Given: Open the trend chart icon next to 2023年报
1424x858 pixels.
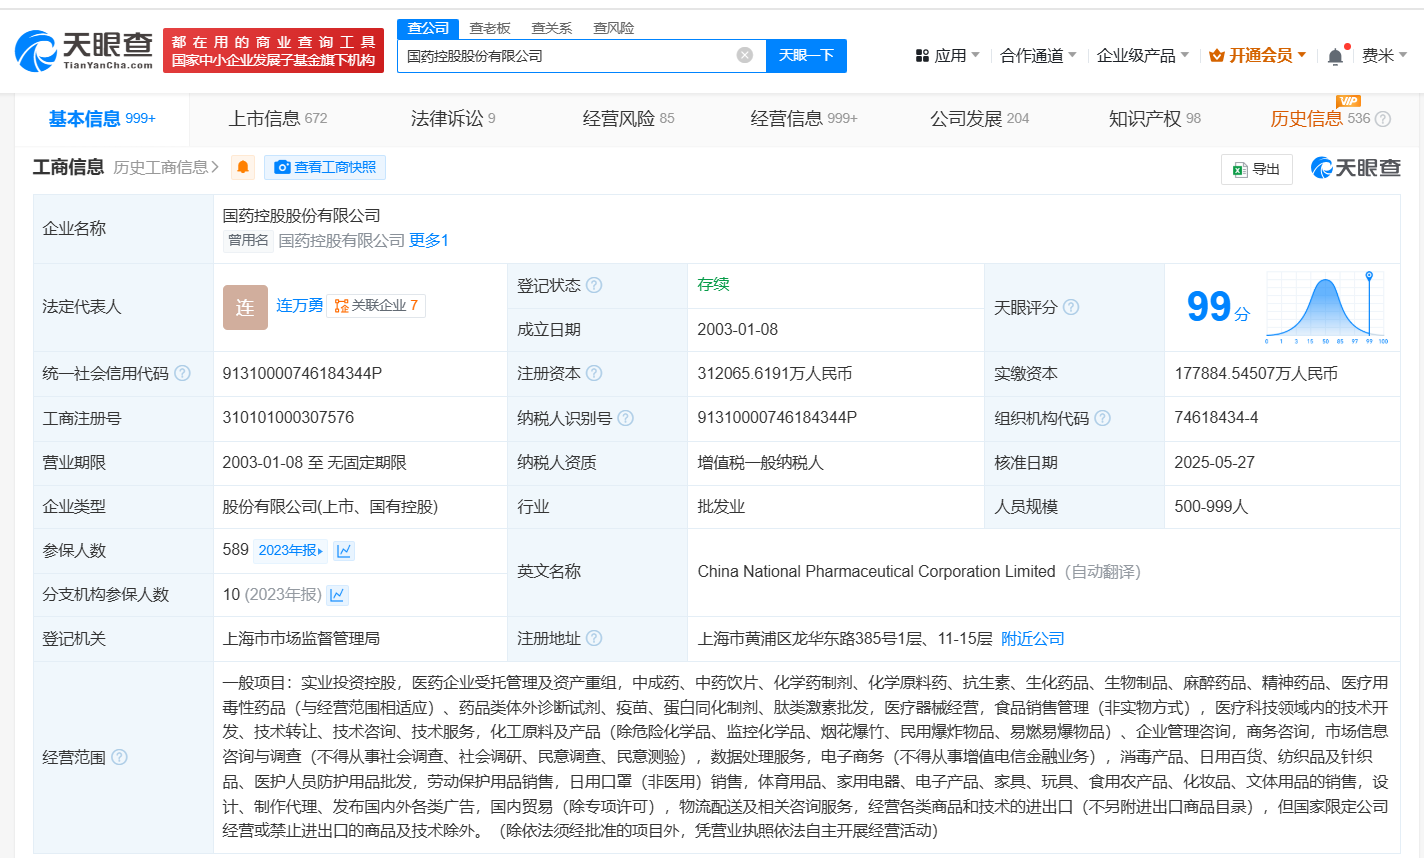Looking at the screenshot, I should click(344, 551).
